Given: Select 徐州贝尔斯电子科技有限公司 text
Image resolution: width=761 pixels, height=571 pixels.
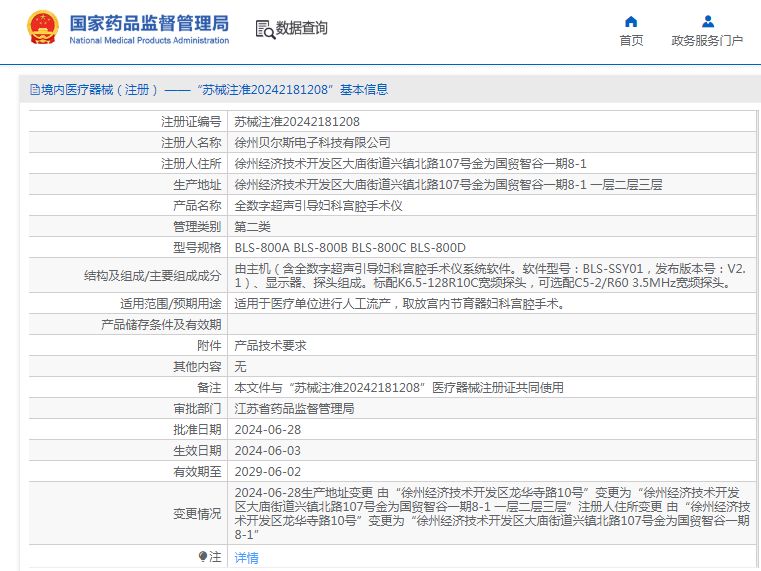Looking at the screenshot, I should click(x=313, y=143).
